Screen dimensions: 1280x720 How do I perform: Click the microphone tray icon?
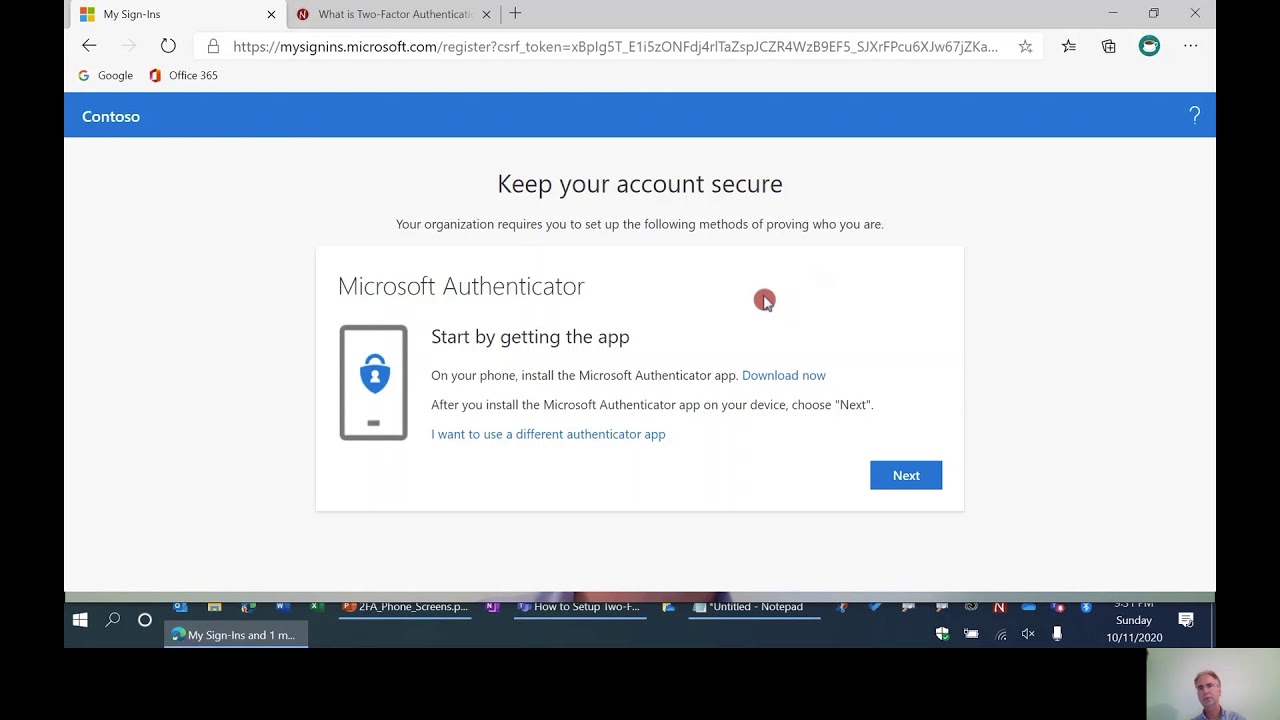point(1057,634)
